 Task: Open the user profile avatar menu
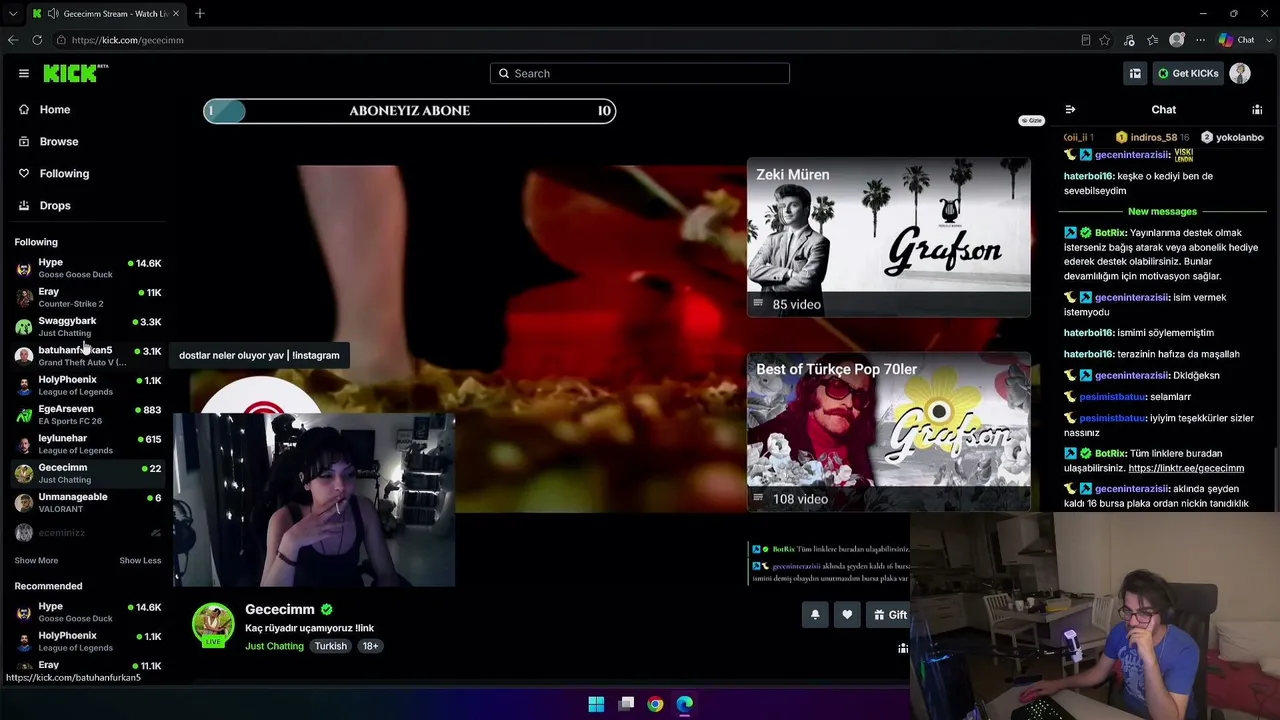click(x=1240, y=73)
